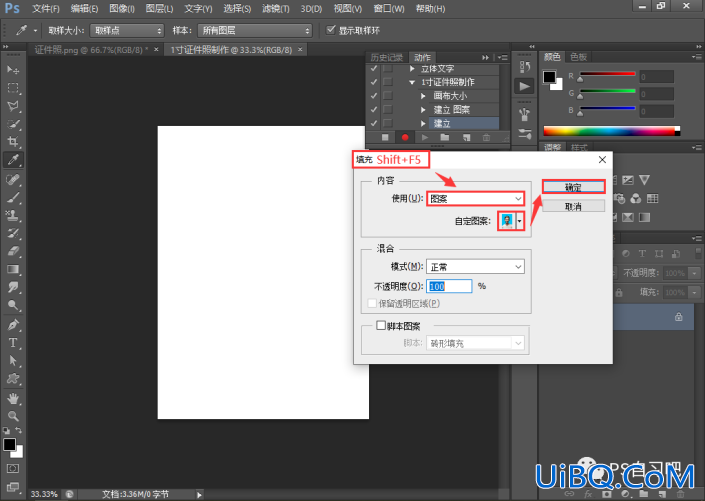This screenshot has height=501, width=705.
Task: Open the 图像 menu
Action: click(x=121, y=9)
